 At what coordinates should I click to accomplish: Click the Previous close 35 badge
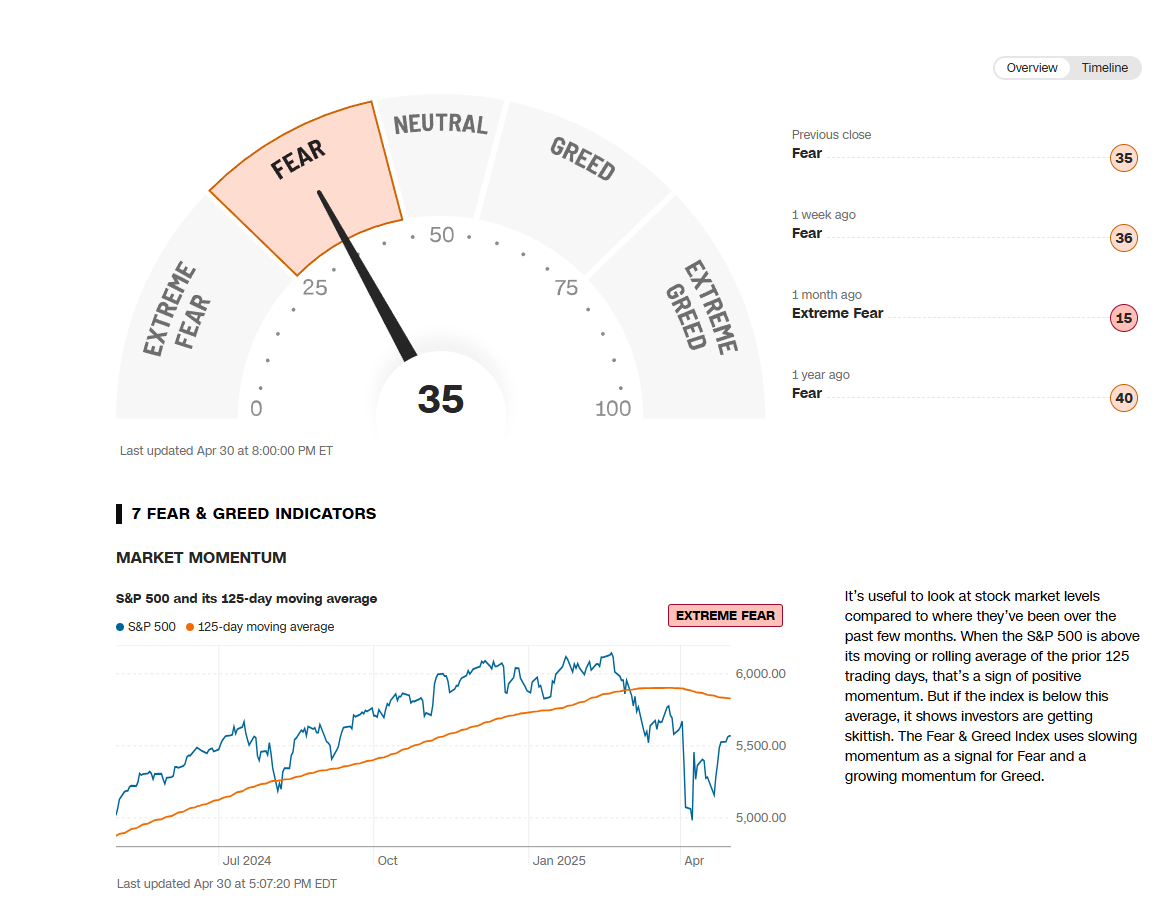(x=1124, y=158)
